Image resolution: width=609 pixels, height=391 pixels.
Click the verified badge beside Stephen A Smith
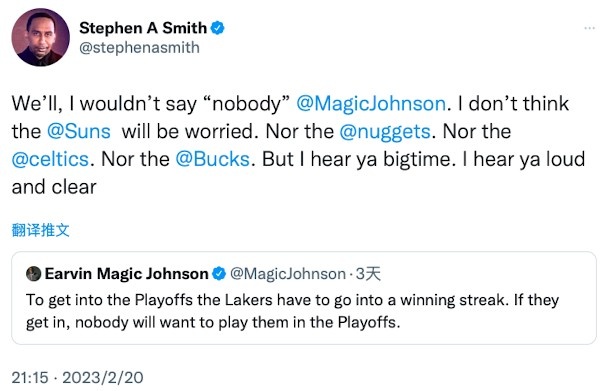[x=218, y=28]
